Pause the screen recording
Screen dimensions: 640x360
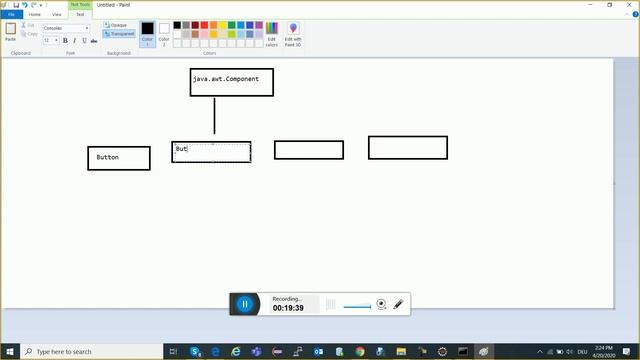point(245,304)
